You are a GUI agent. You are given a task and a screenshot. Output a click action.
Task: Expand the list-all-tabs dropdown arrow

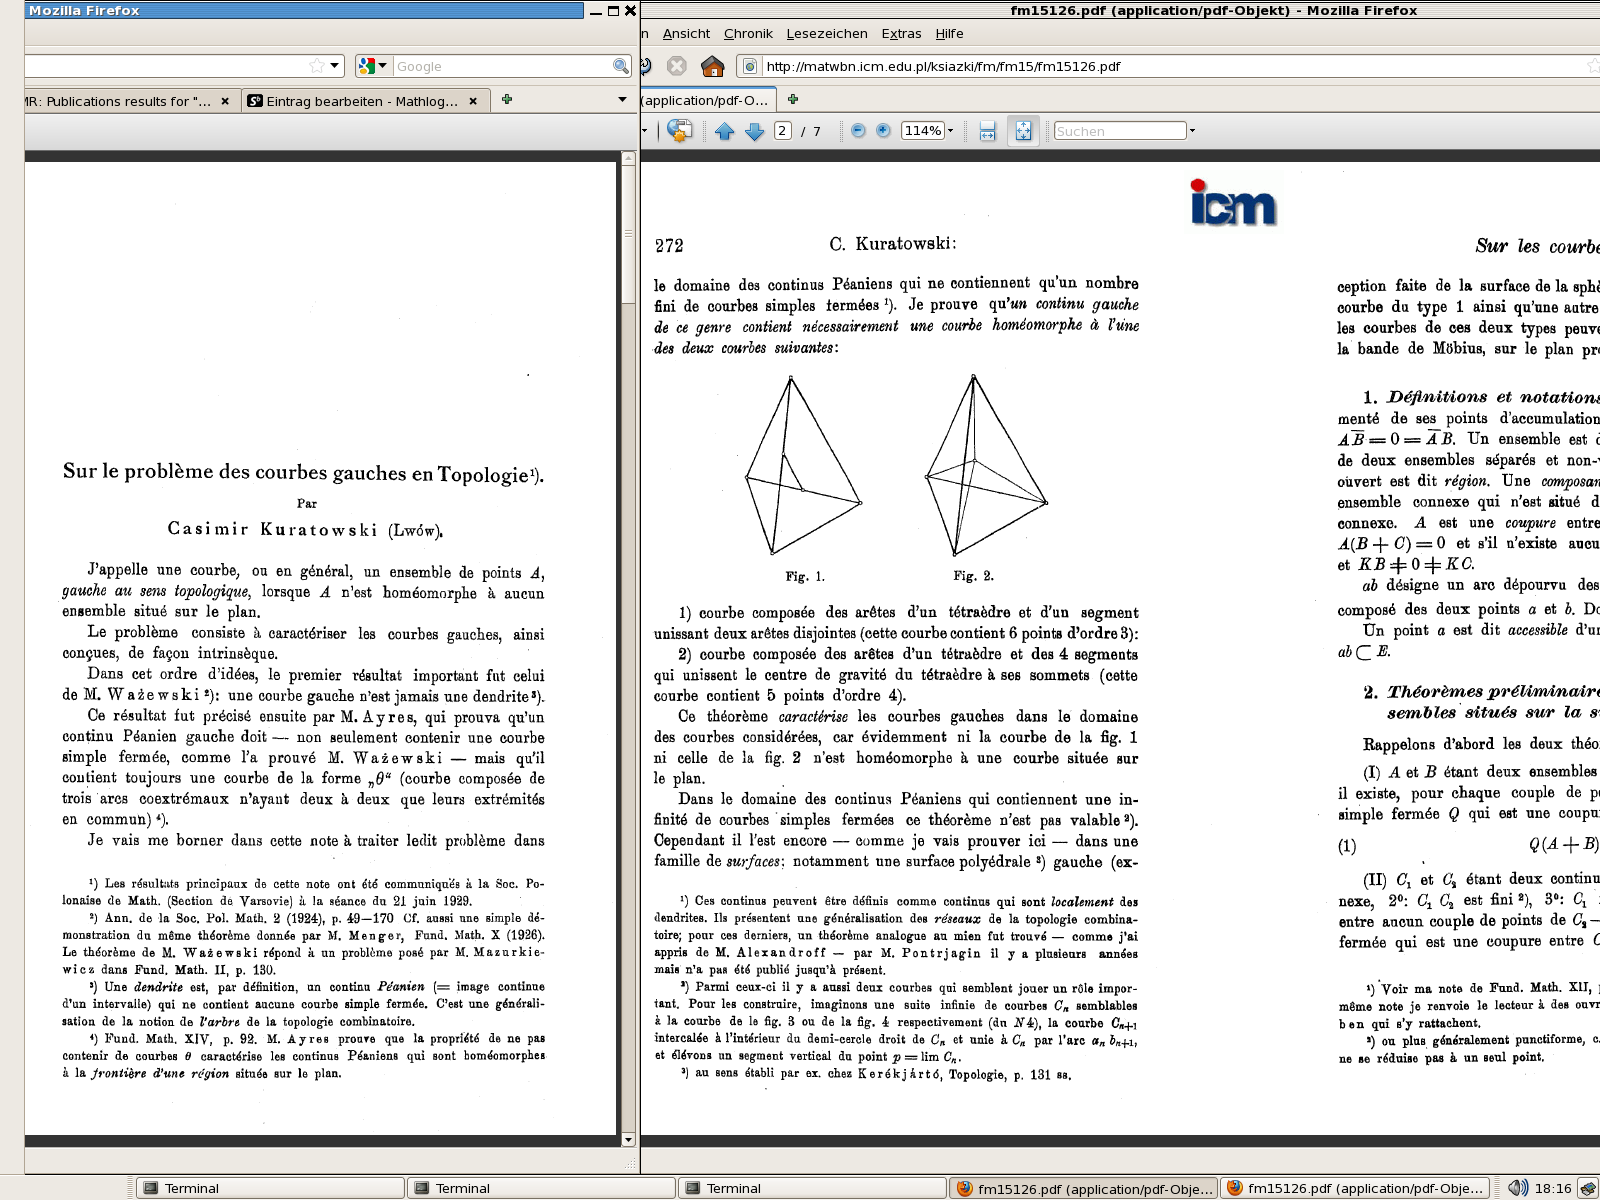pos(622,100)
